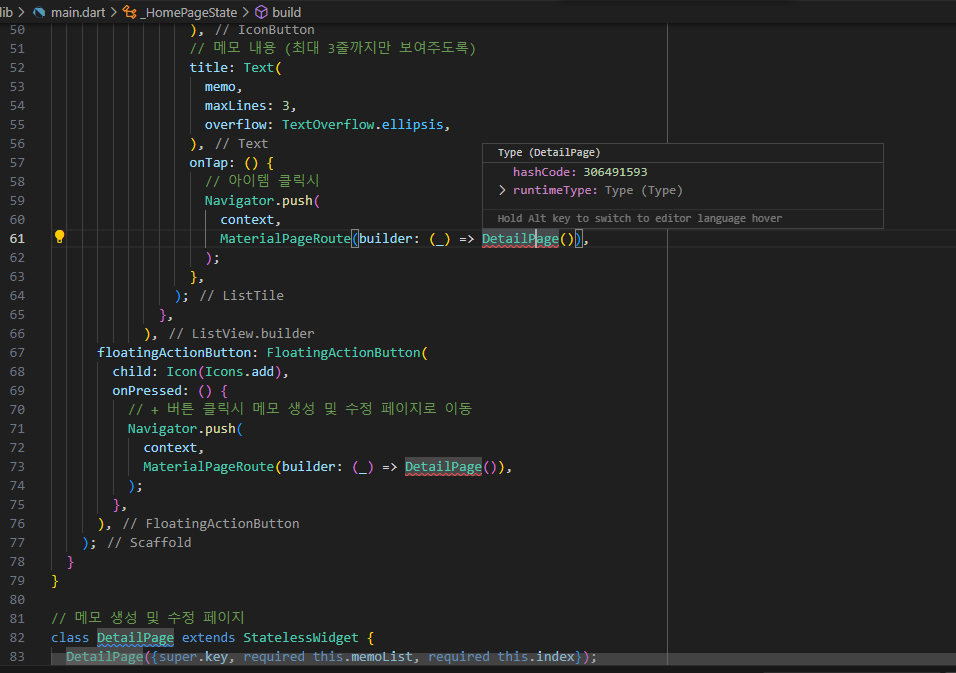Click the // IconButton closing label on line 50

click(265, 30)
